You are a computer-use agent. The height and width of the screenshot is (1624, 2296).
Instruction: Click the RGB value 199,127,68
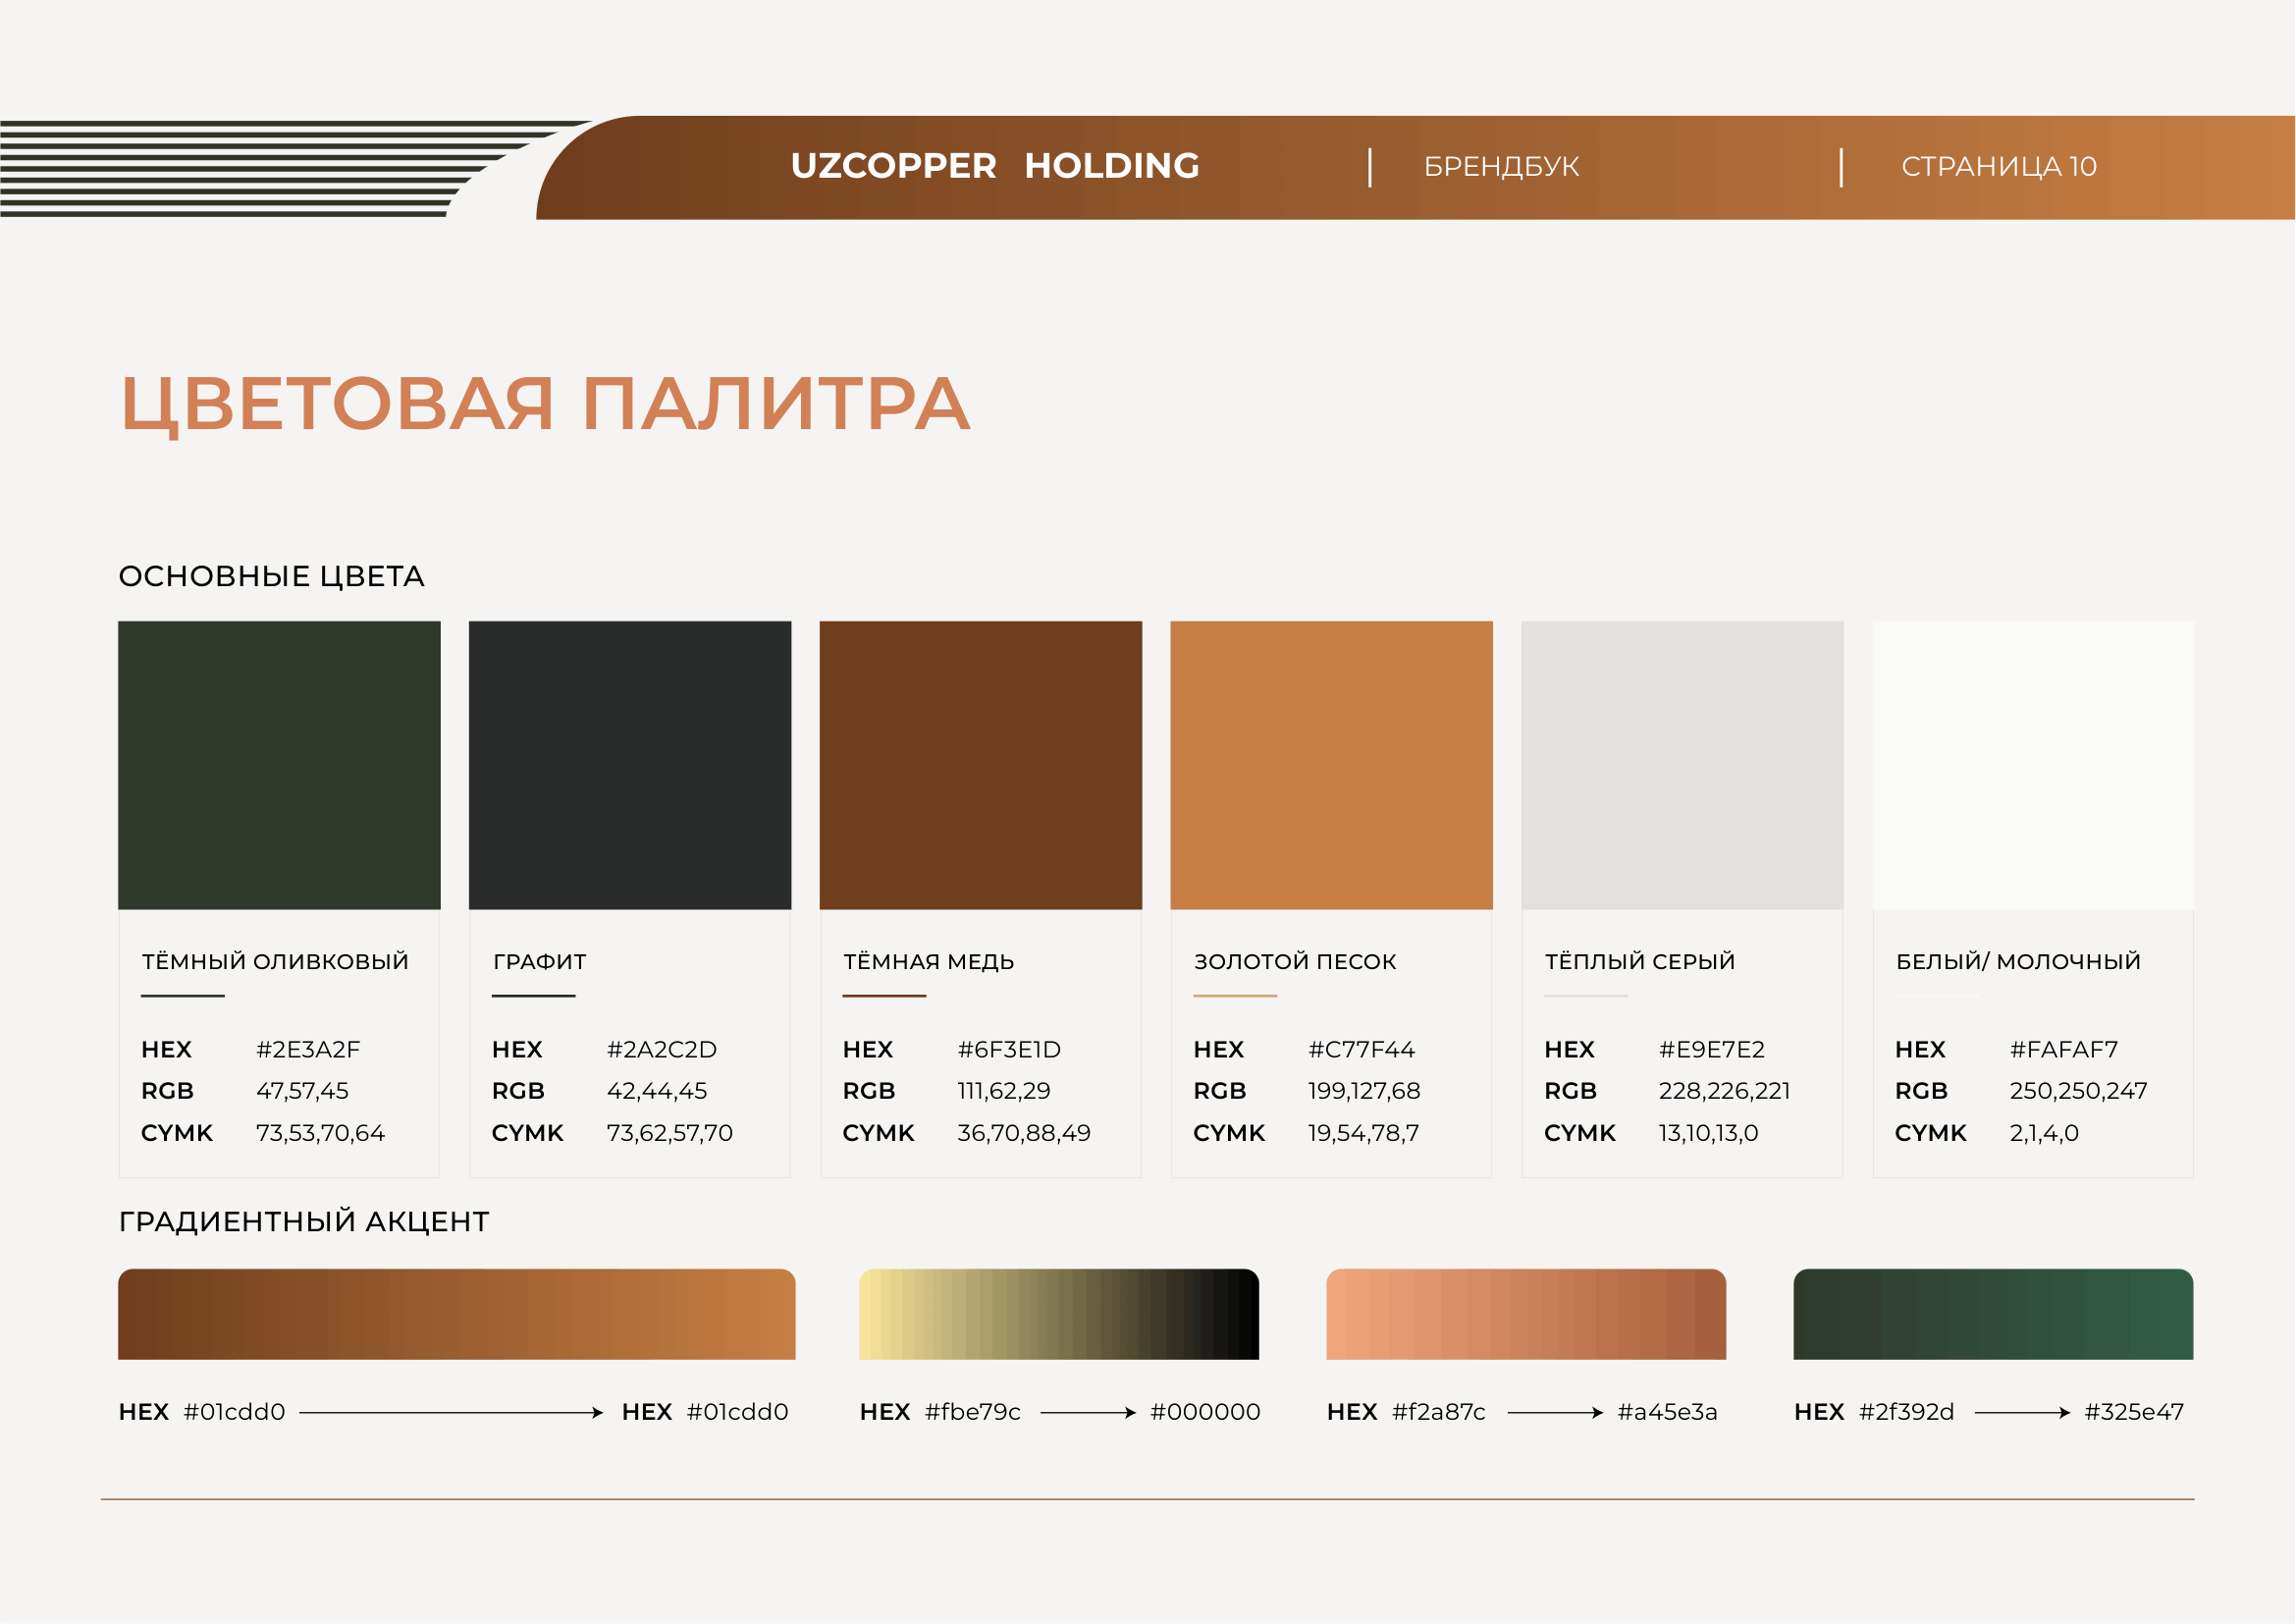coord(1365,1092)
